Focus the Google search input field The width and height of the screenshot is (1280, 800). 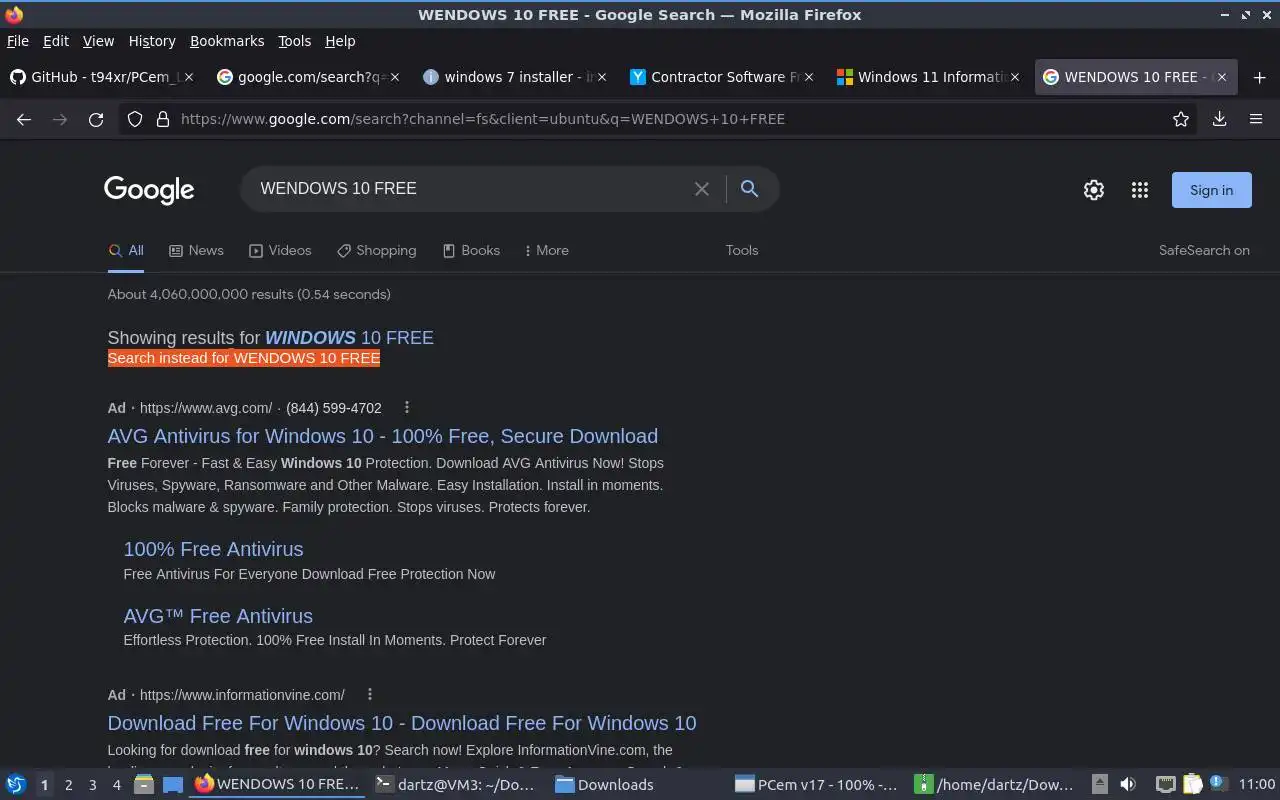click(x=470, y=189)
